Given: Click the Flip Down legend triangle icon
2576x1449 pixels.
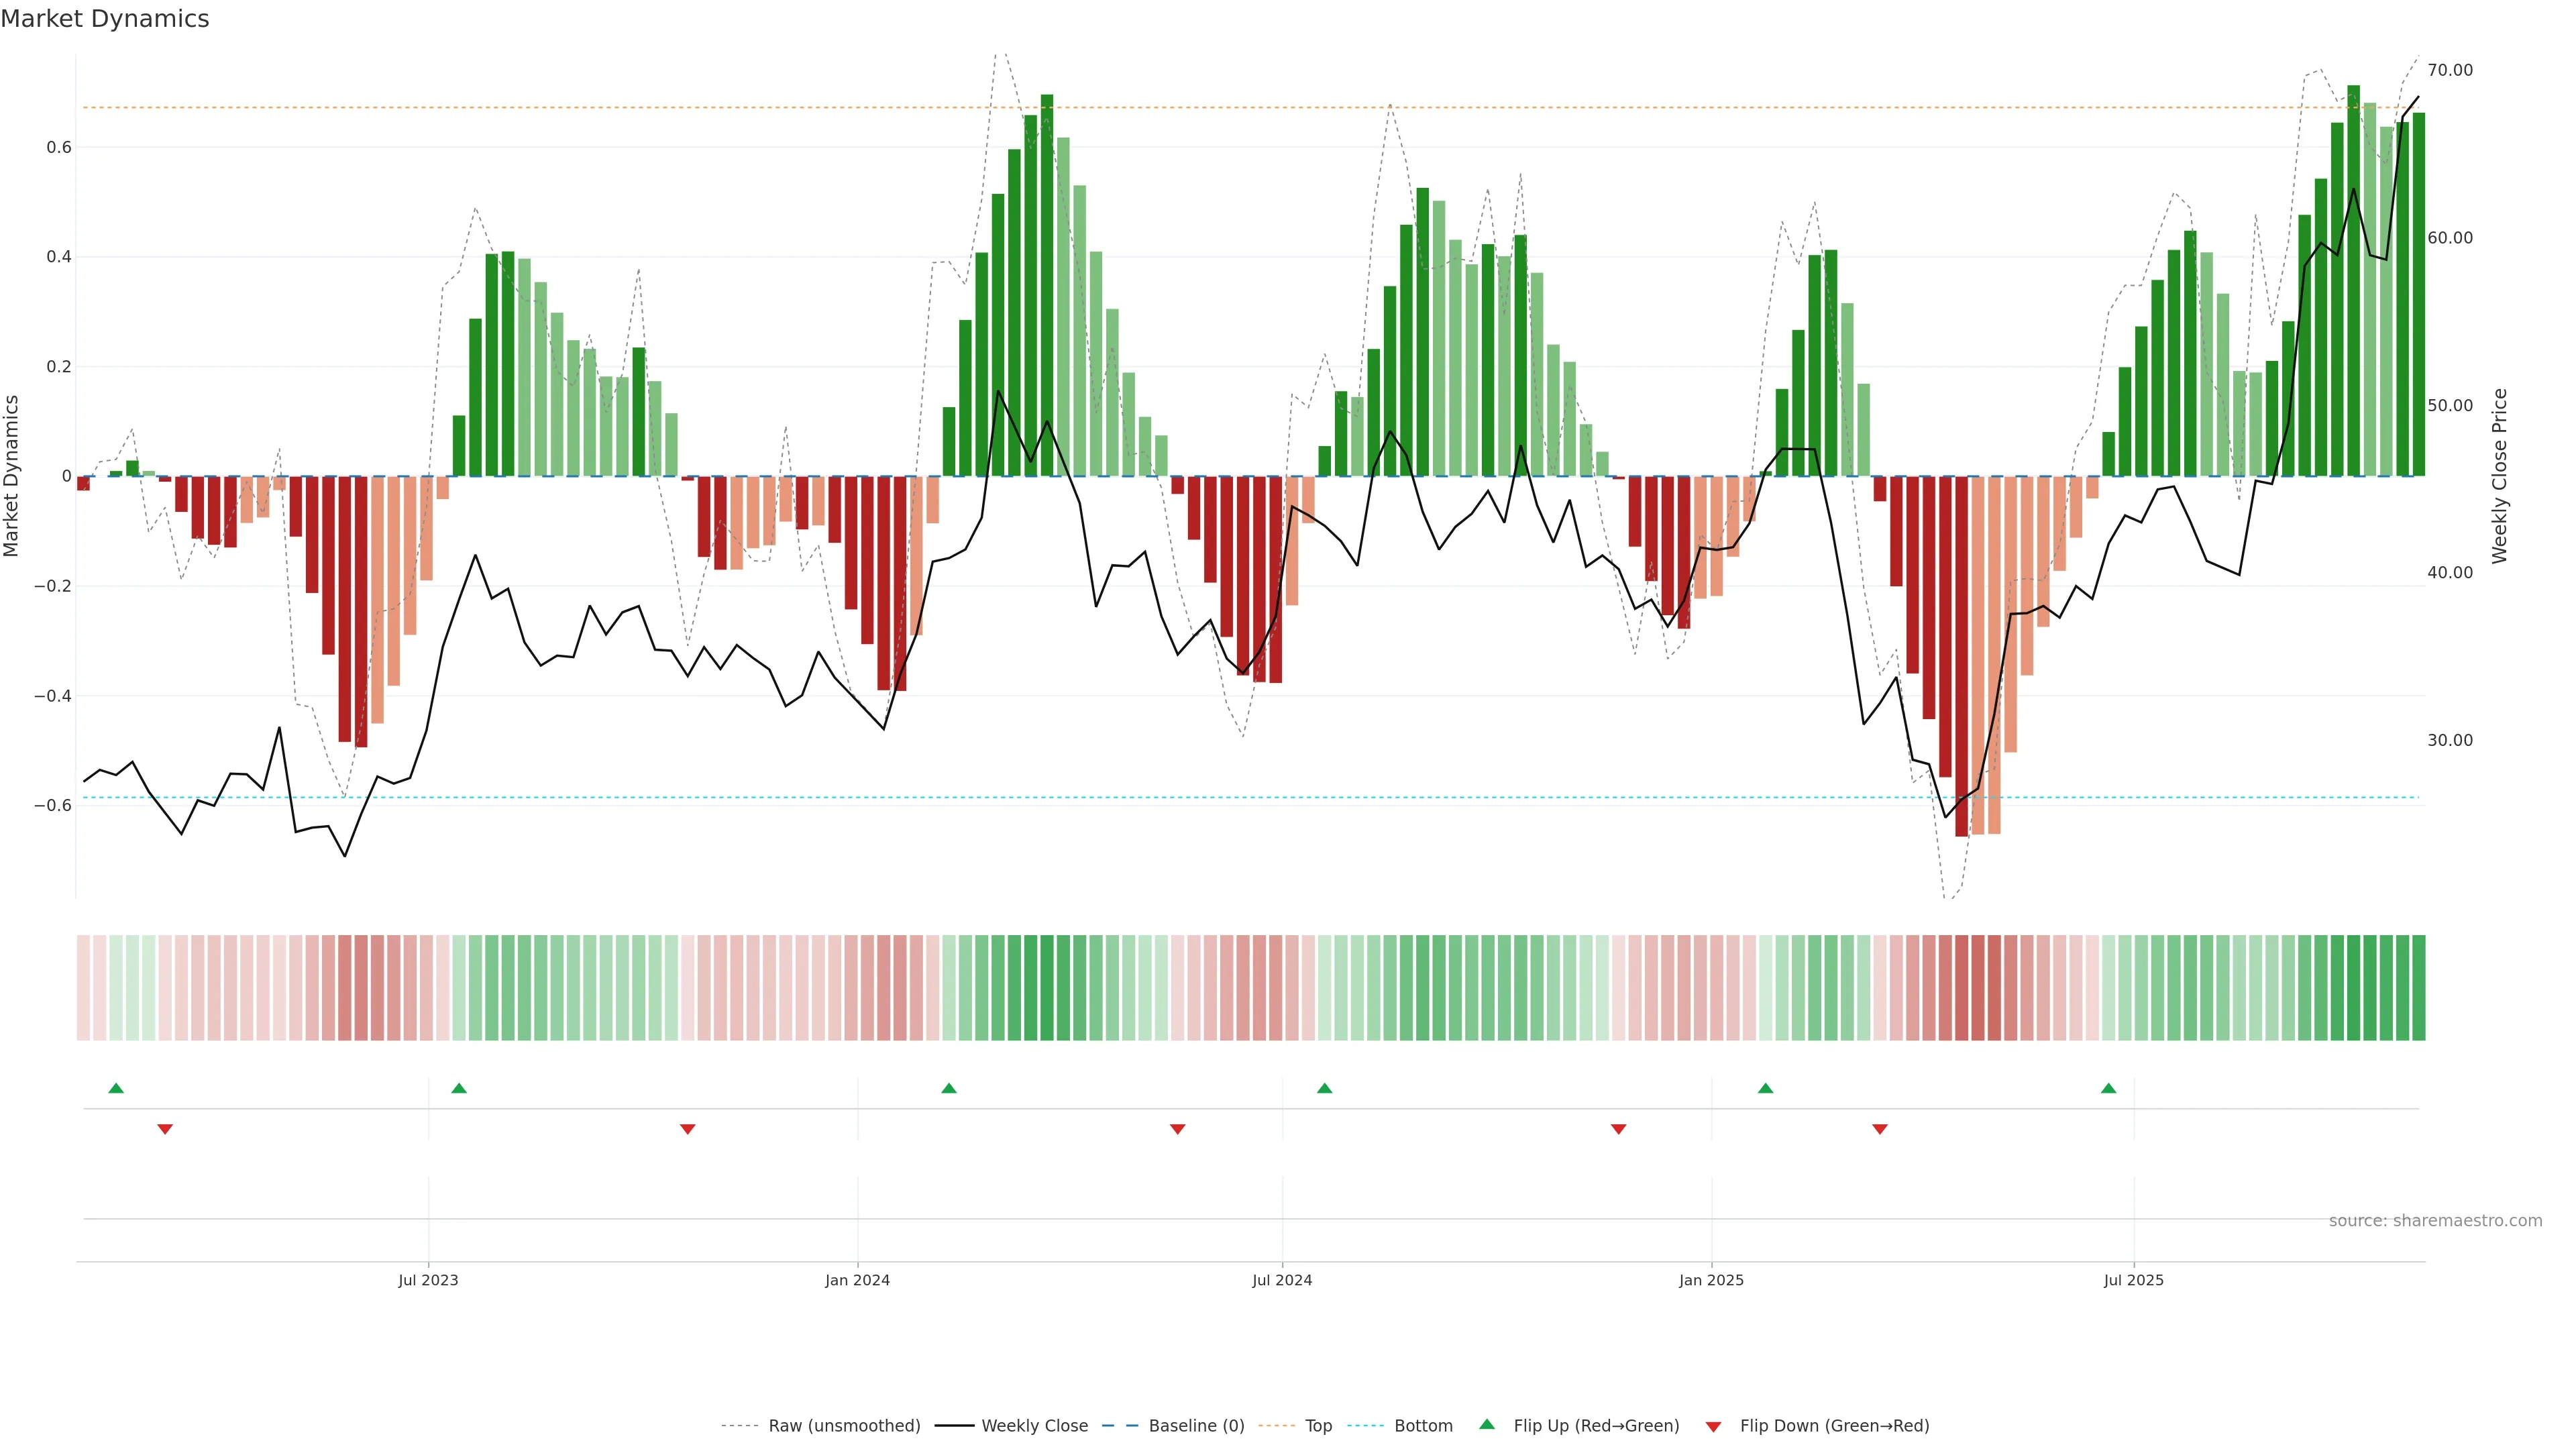Looking at the screenshot, I should (x=1713, y=1426).
